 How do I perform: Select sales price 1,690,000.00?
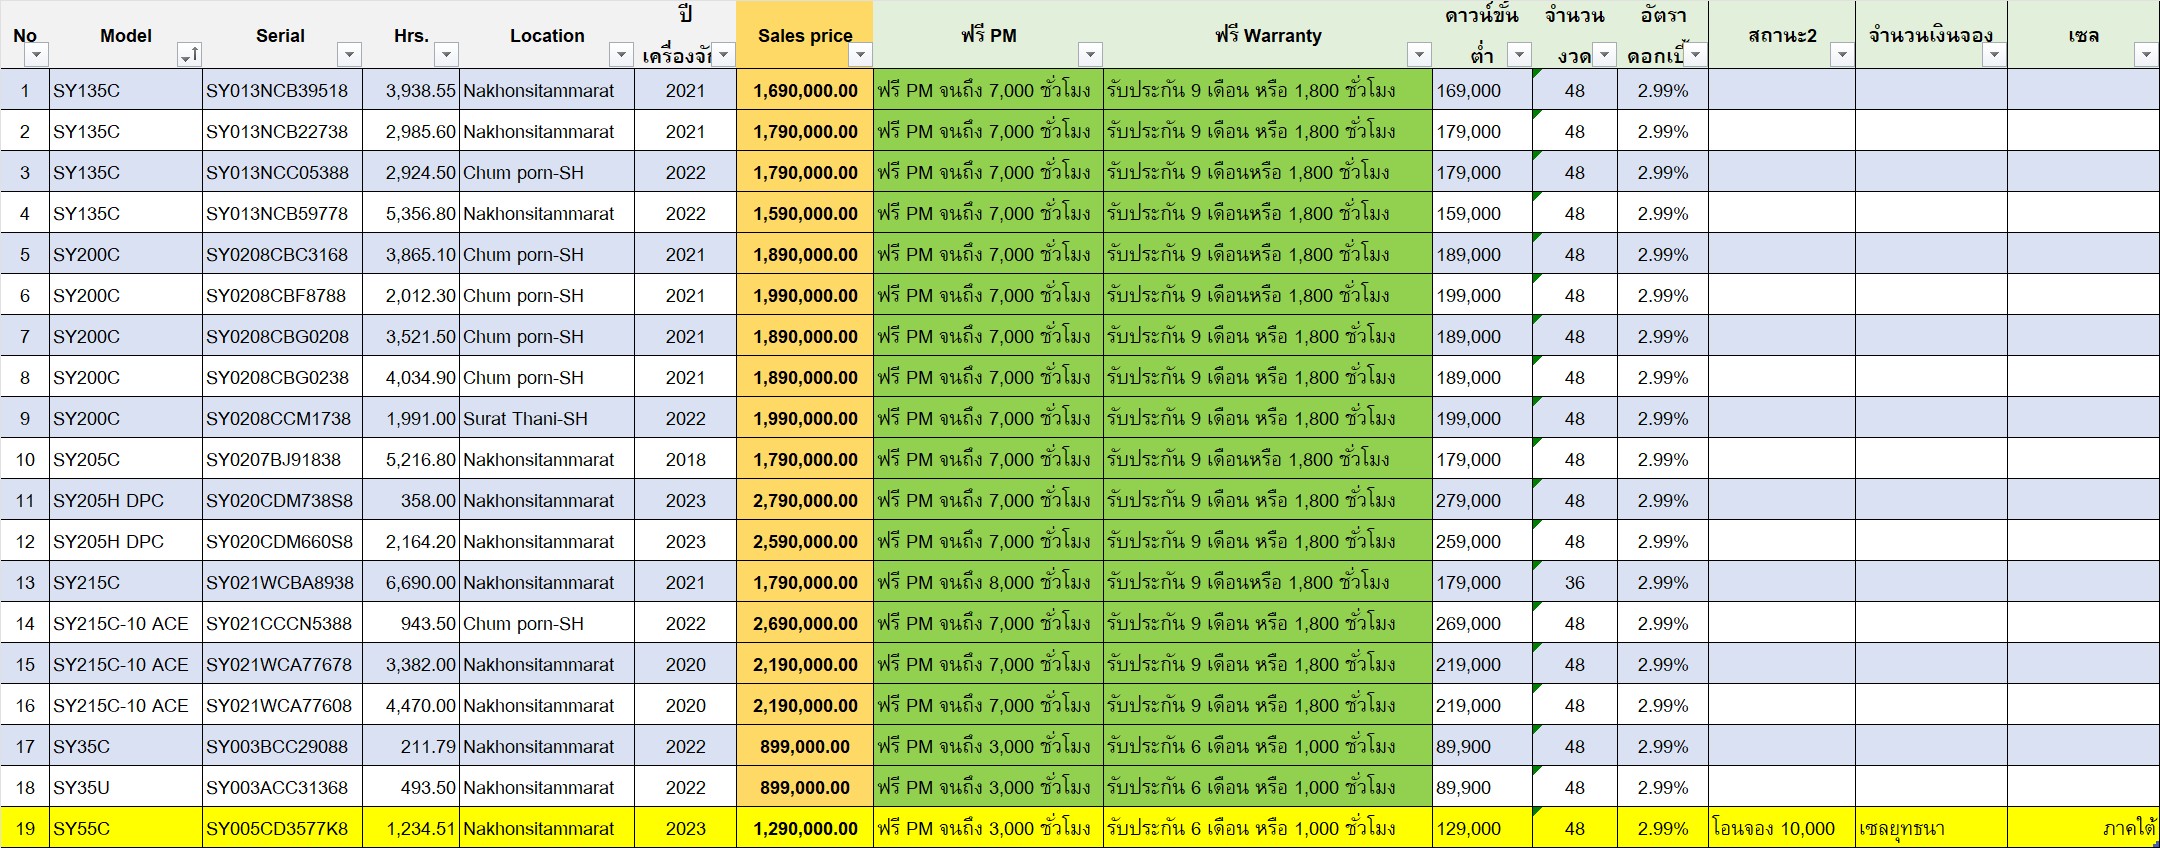805,90
